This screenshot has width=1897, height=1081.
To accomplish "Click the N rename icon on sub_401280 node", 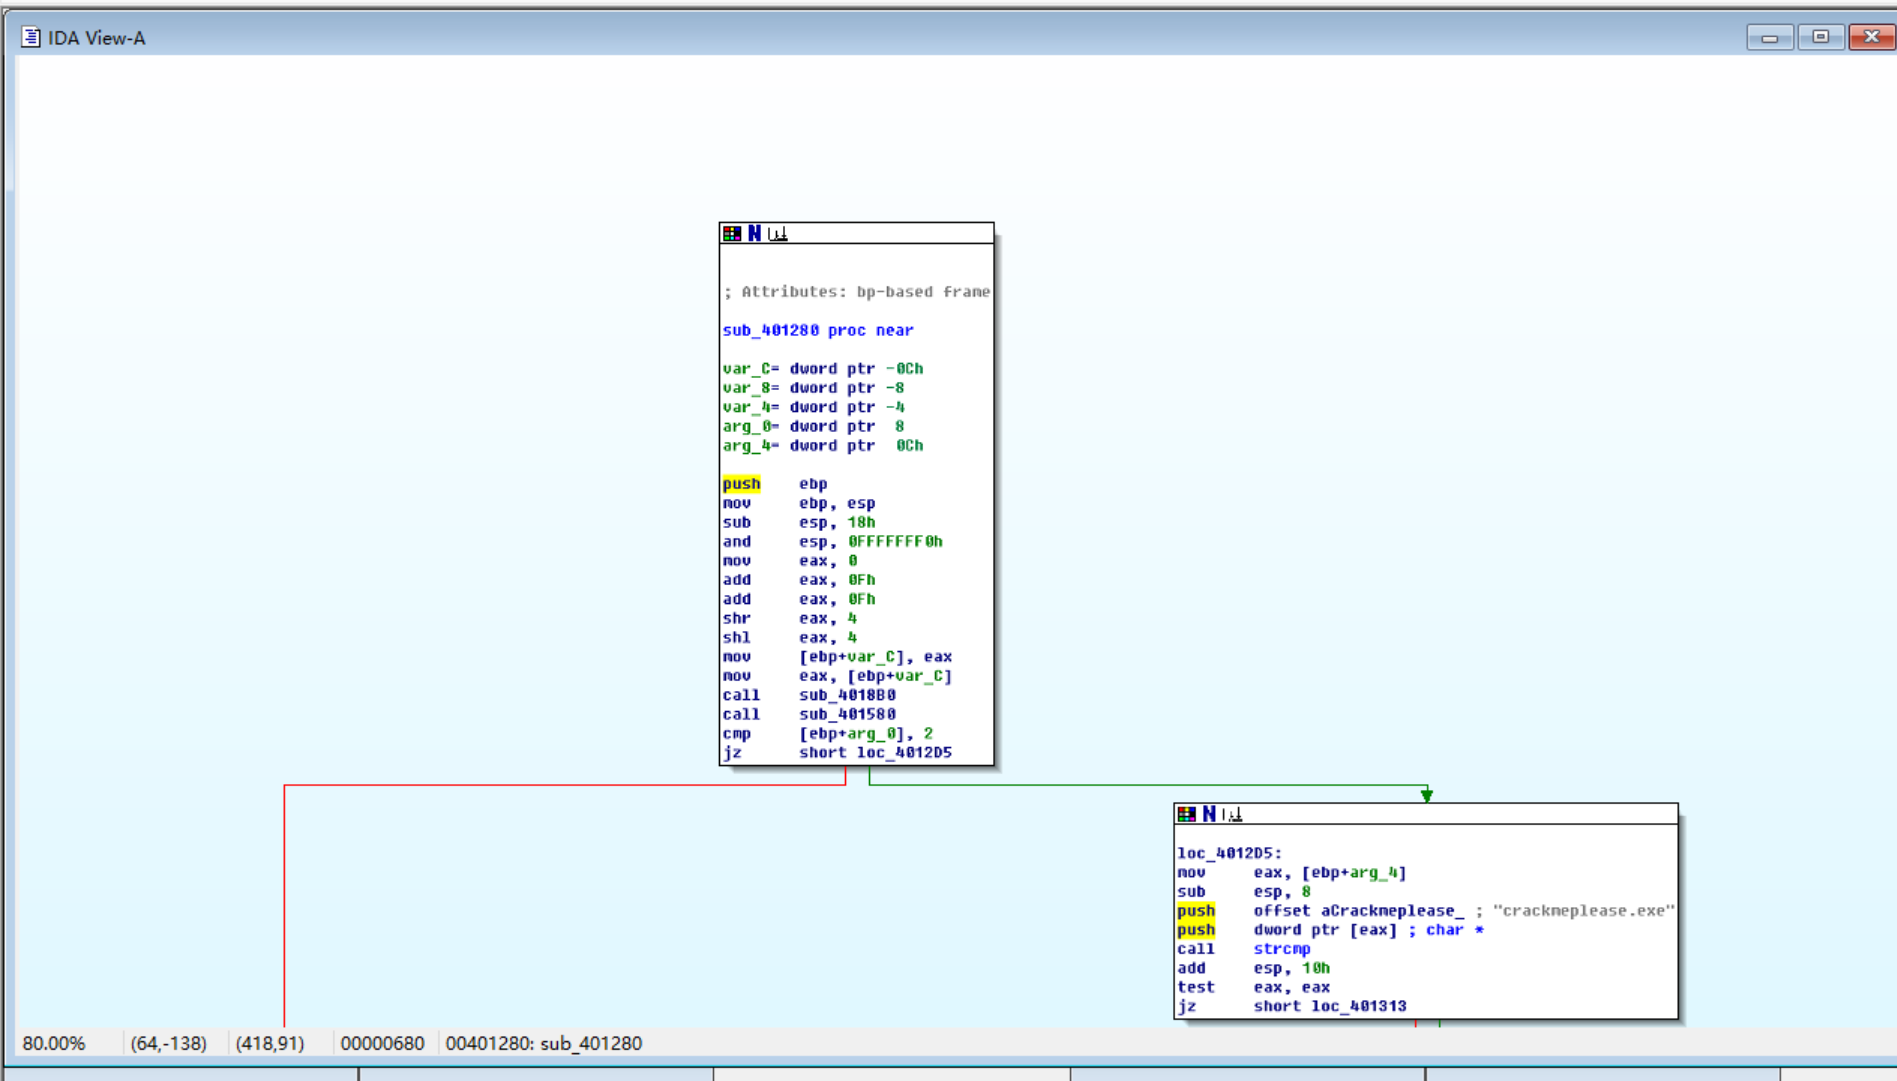I will click(x=755, y=233).
